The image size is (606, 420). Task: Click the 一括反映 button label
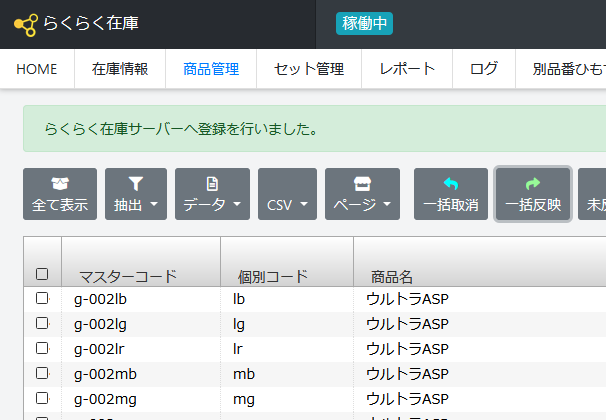533,205
